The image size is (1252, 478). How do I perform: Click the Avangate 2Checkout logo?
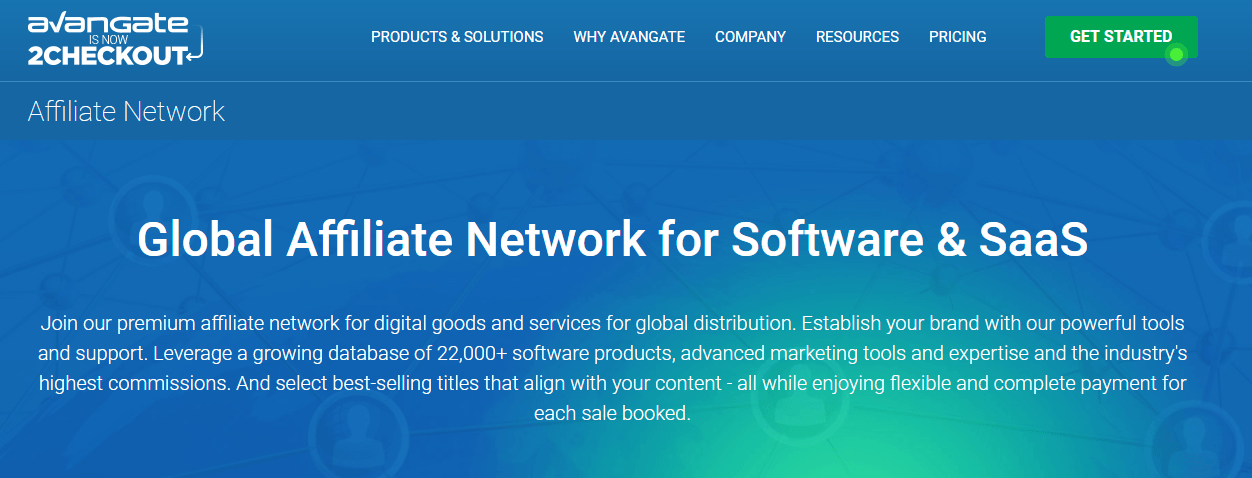click(x=115, y=40)
